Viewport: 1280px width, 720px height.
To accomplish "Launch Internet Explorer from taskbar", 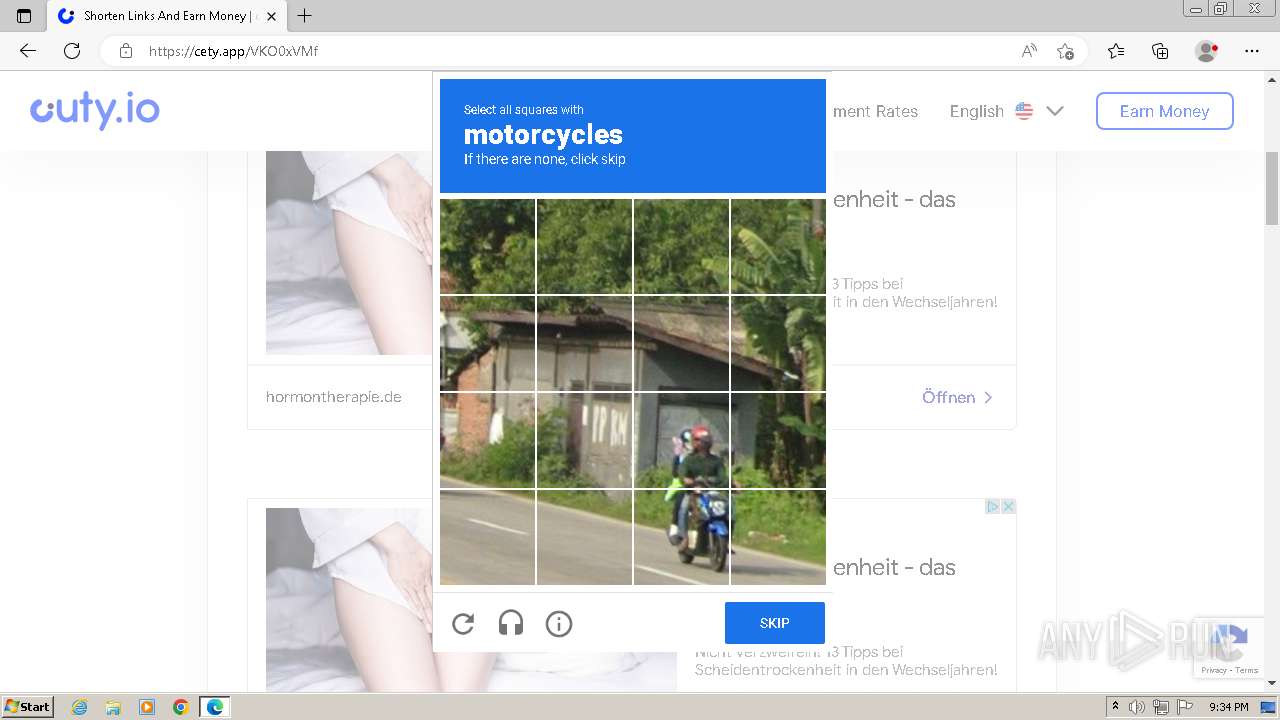I will (x=80, y=707).
